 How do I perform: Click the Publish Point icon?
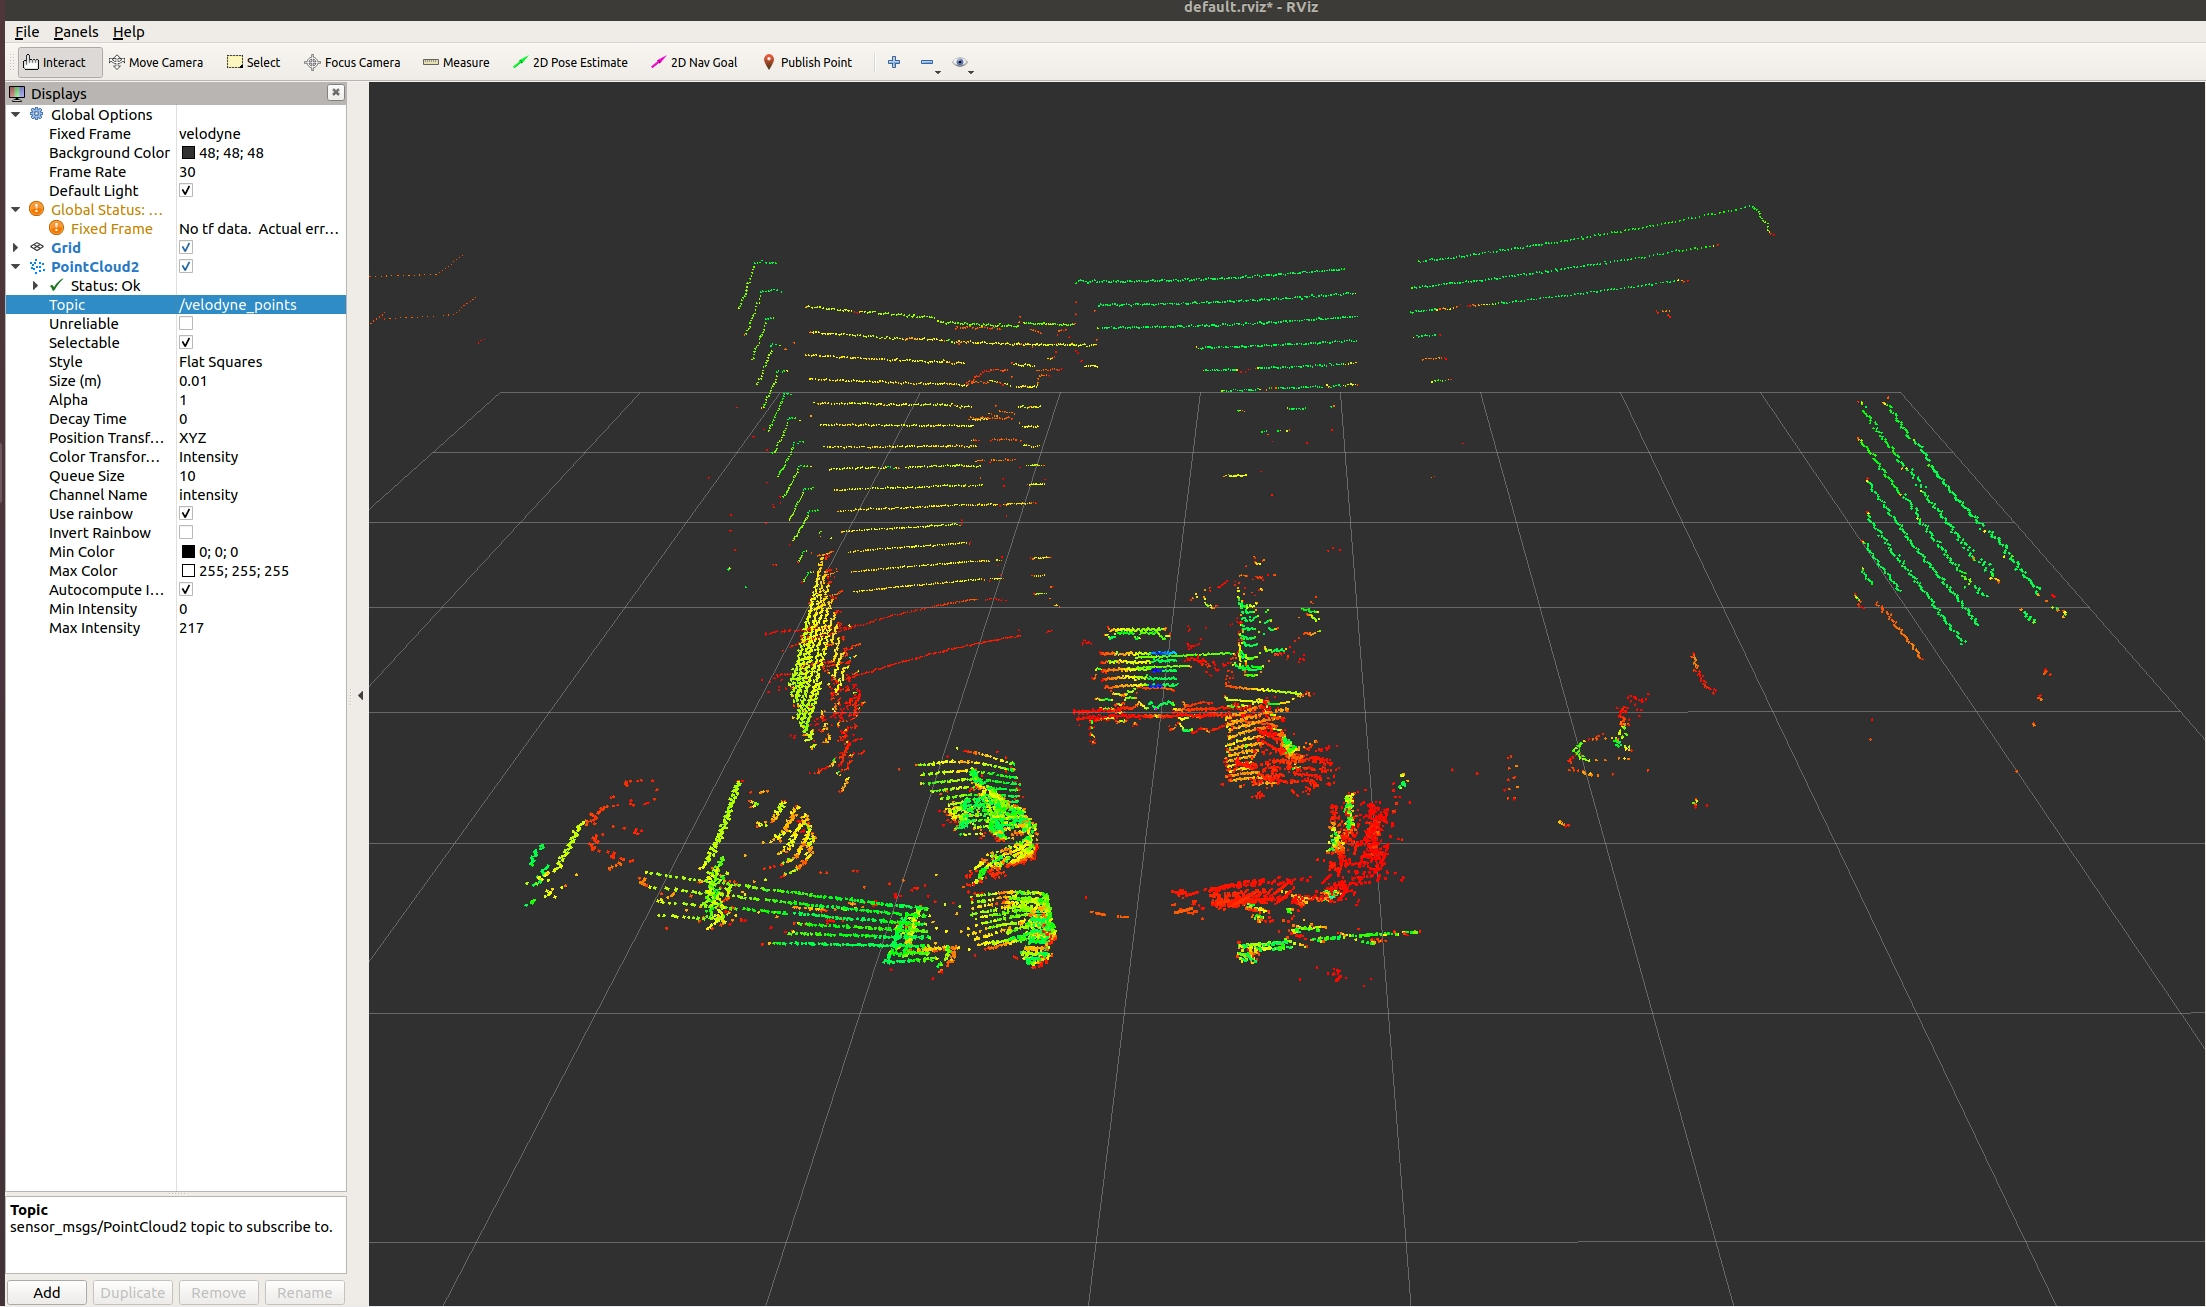pos(765,61)
